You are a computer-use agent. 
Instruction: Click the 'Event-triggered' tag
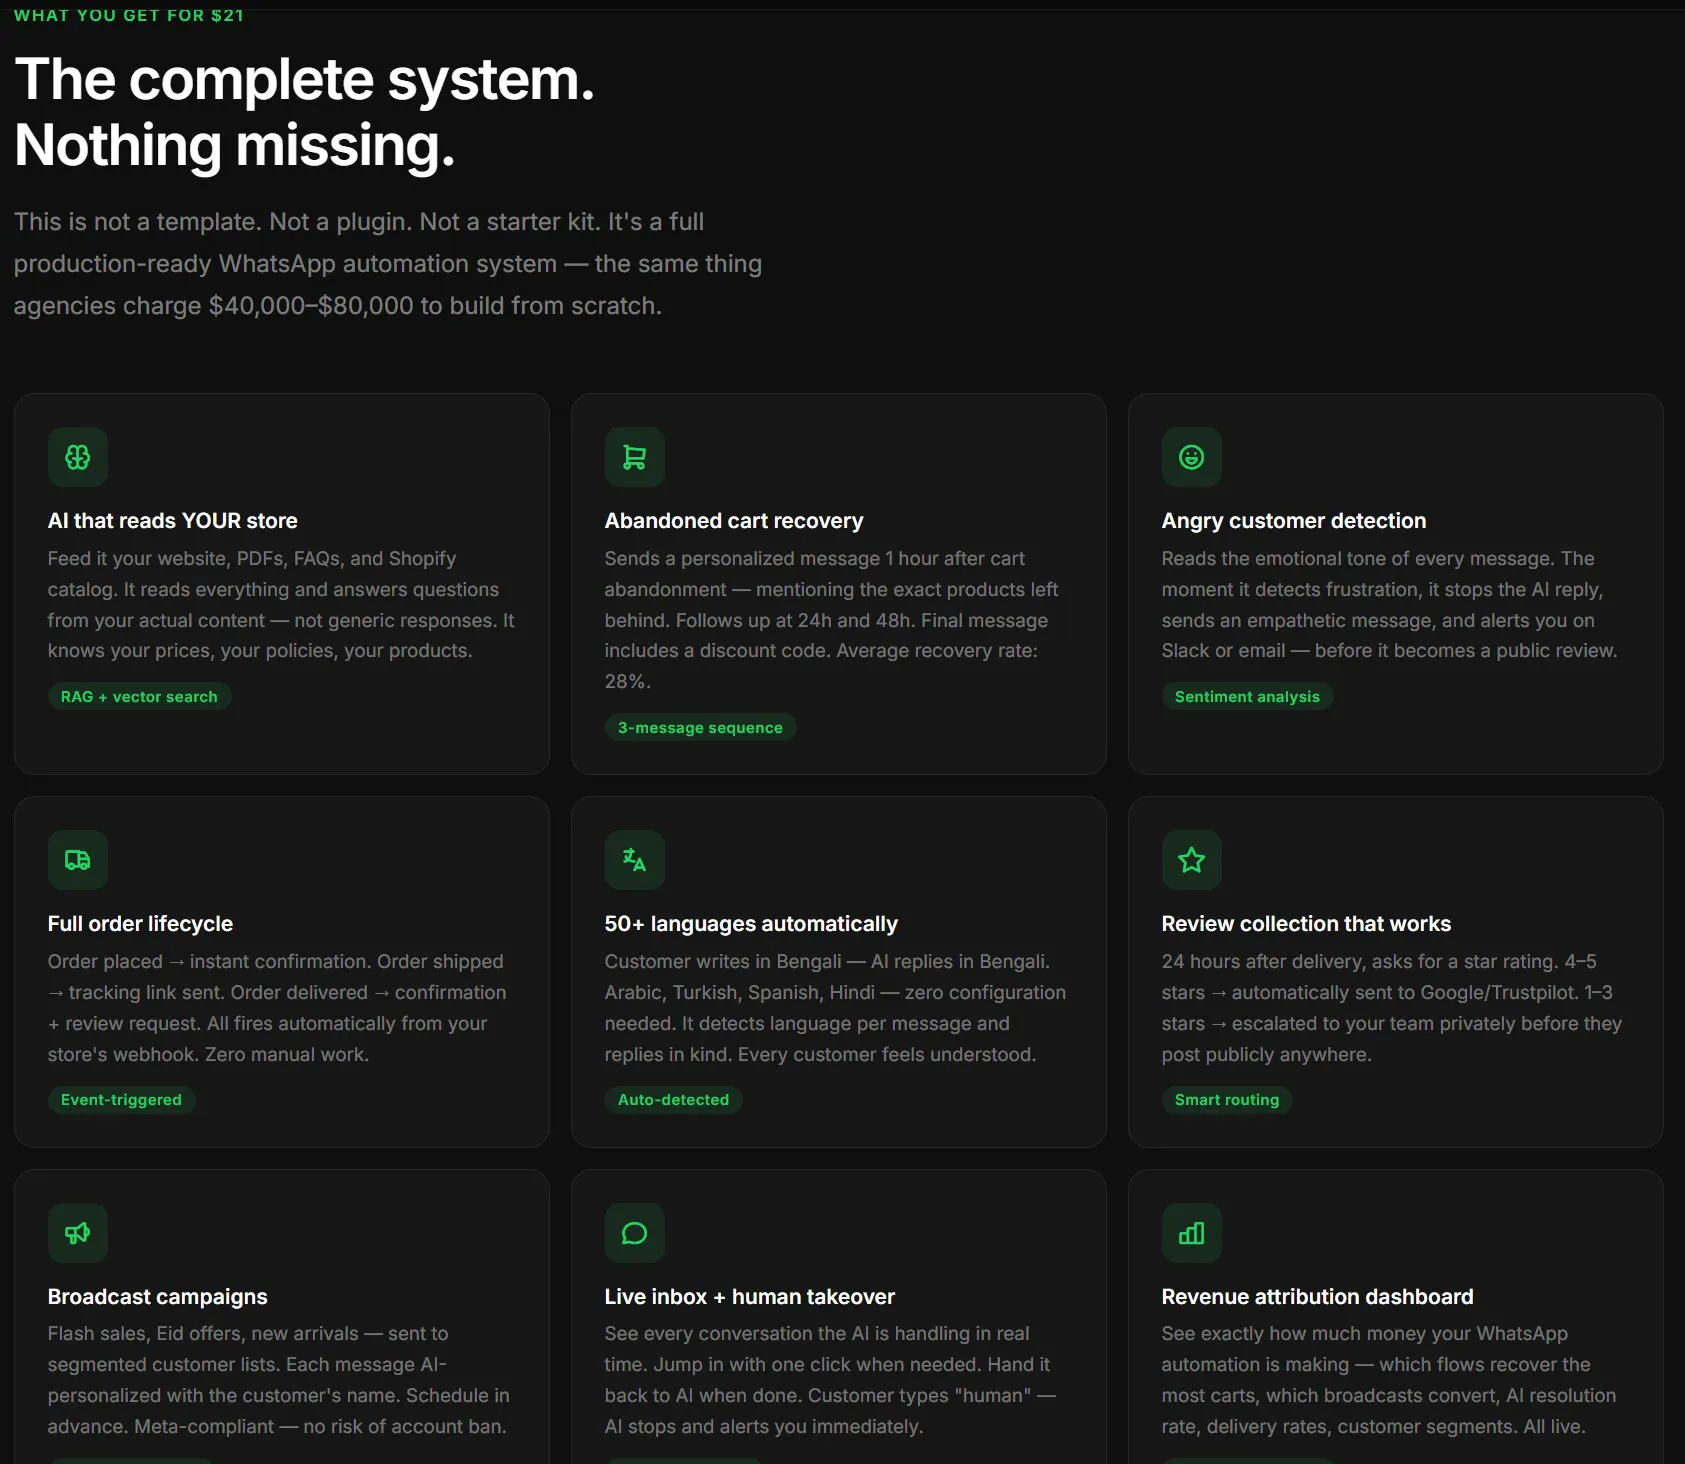click(x=121, y=1099)
